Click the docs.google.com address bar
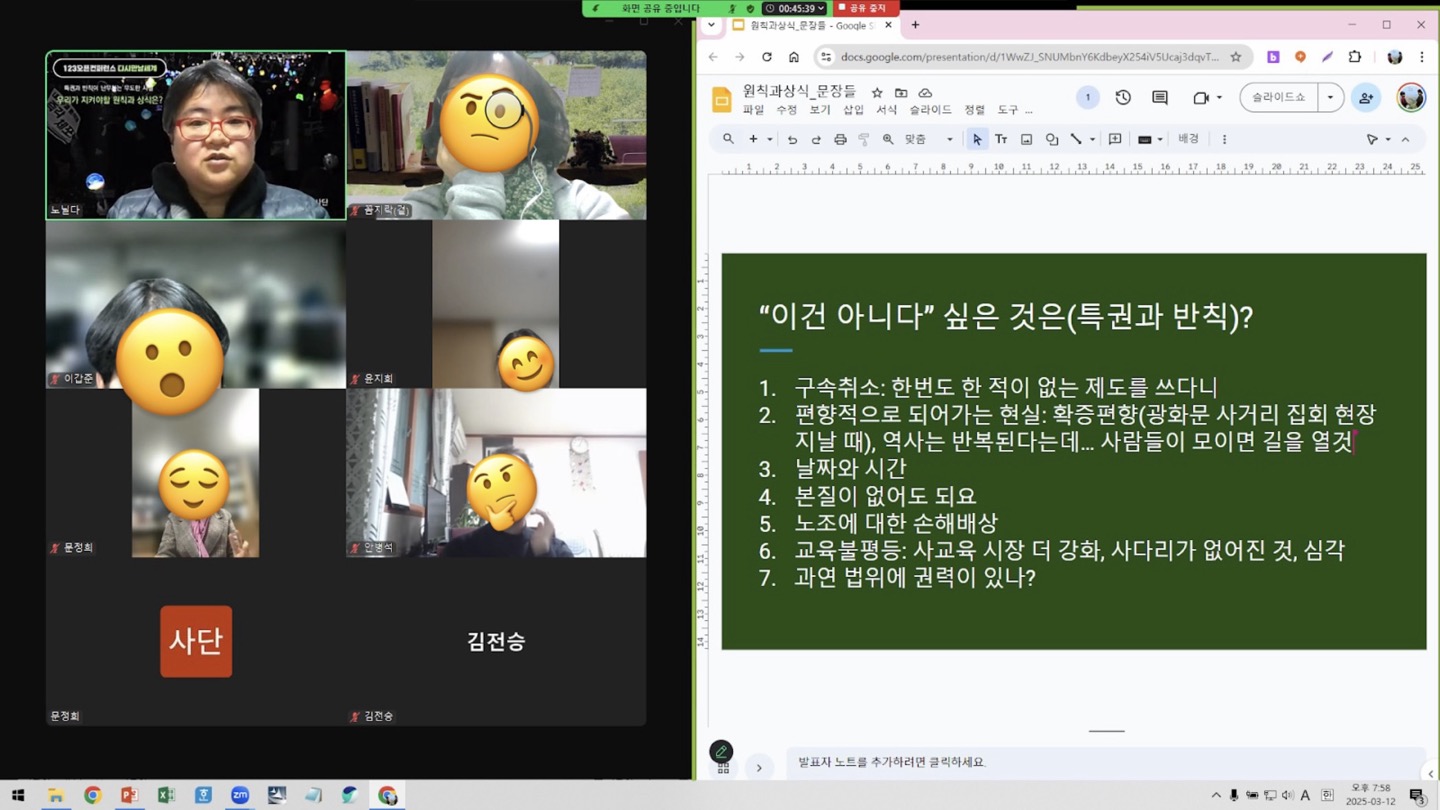The height and width of the screenshot is (810, 1440). pyautogui.click(x=1030, y=57)
